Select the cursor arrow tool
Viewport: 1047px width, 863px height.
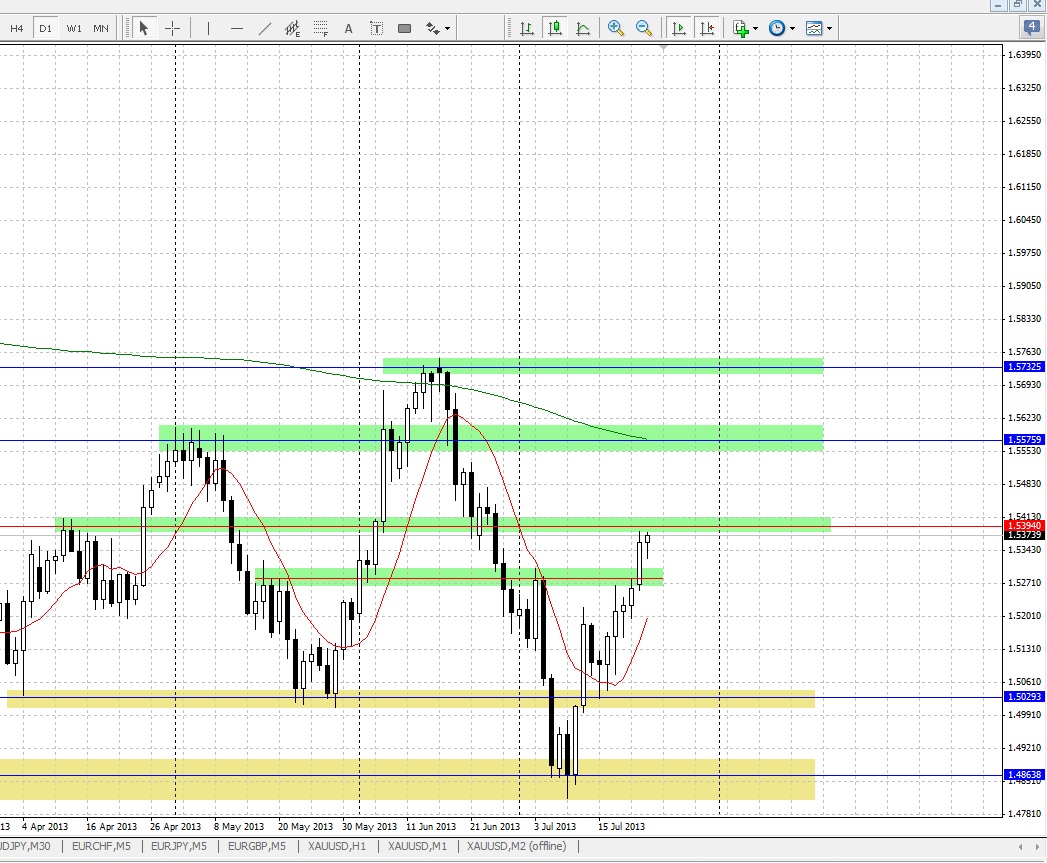pos(143,28)
